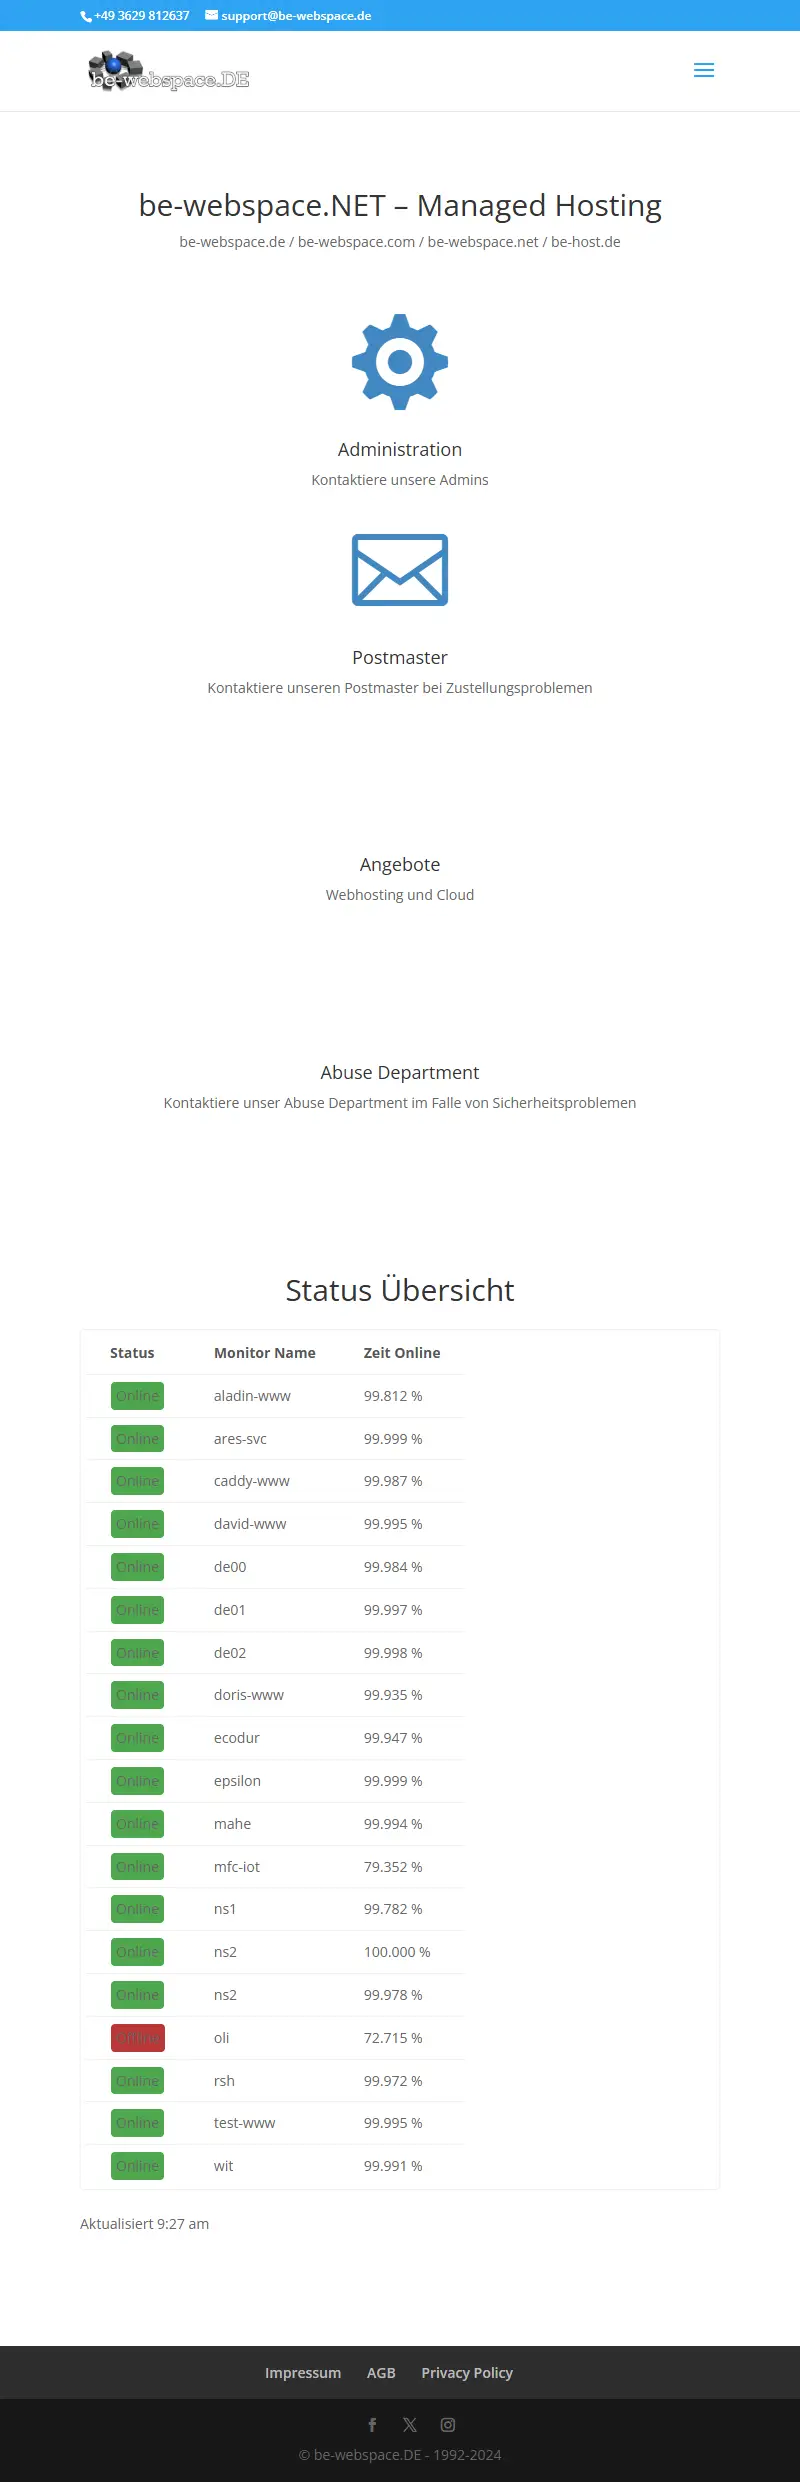This screenshot has width=800, height=2482.
Task: Open the Abuse Department heading link
Action: click(400, 1073)
